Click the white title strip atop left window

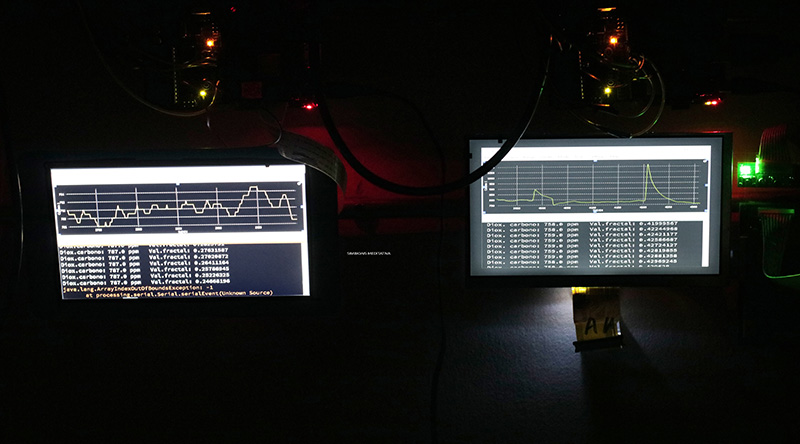[178, 174]
